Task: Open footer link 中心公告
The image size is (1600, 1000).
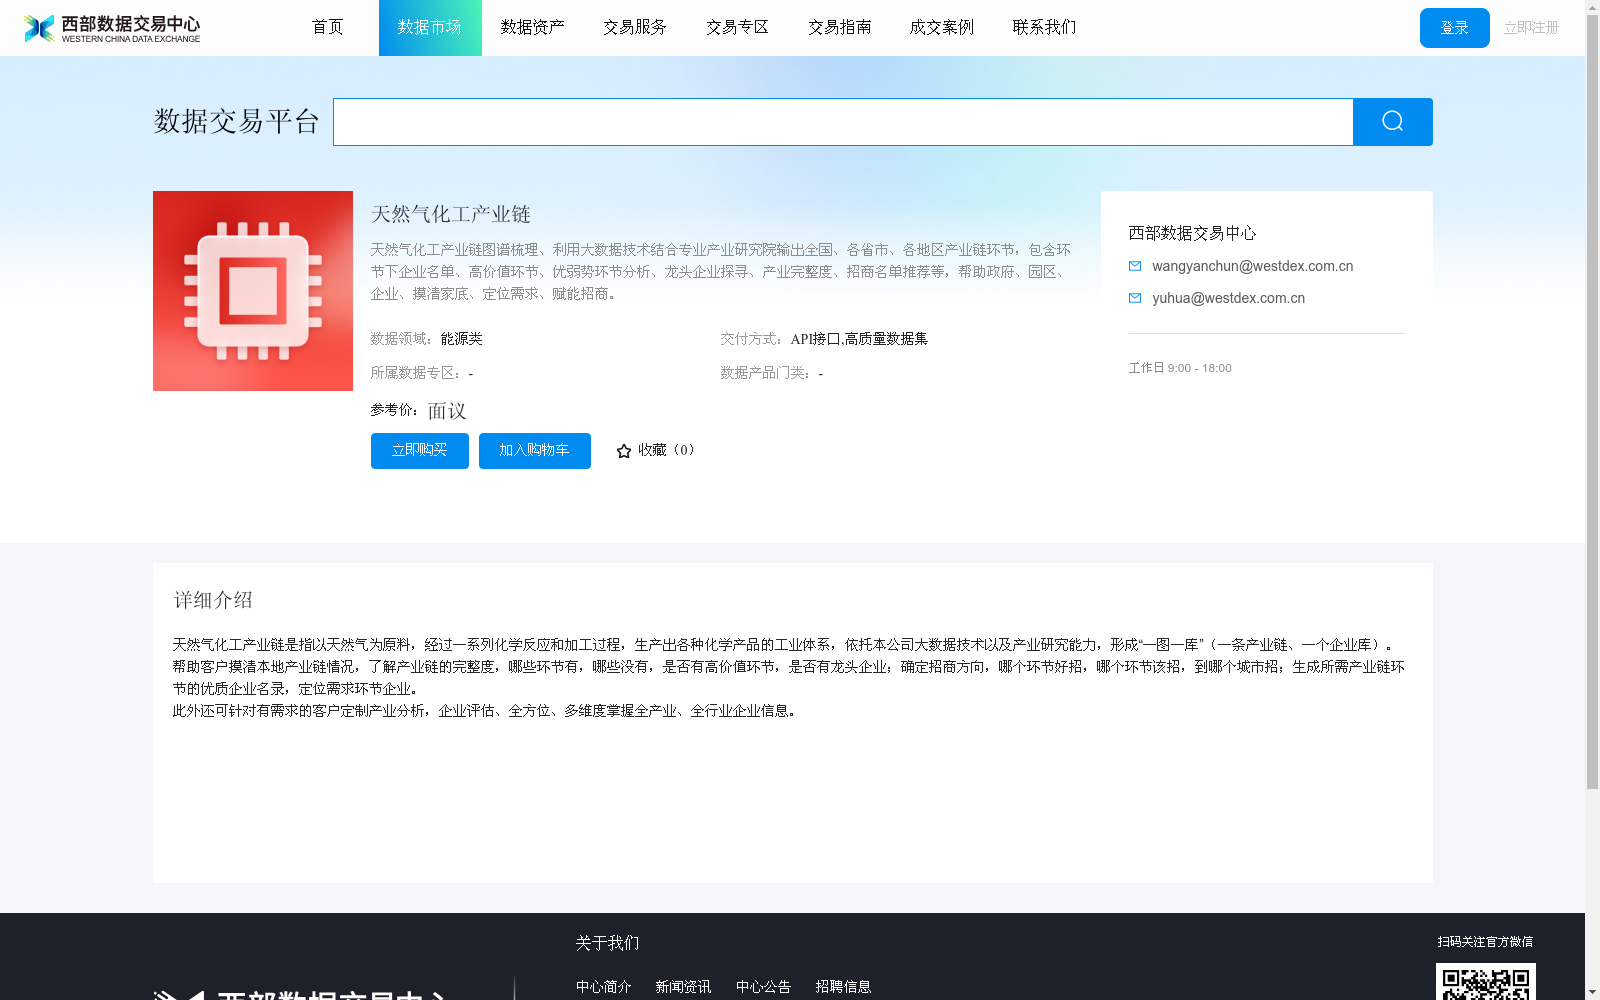Action: [x=763, y=987]
